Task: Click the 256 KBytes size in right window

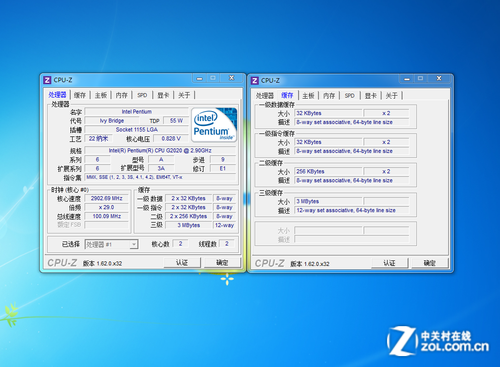Action: tap(328, 172)
